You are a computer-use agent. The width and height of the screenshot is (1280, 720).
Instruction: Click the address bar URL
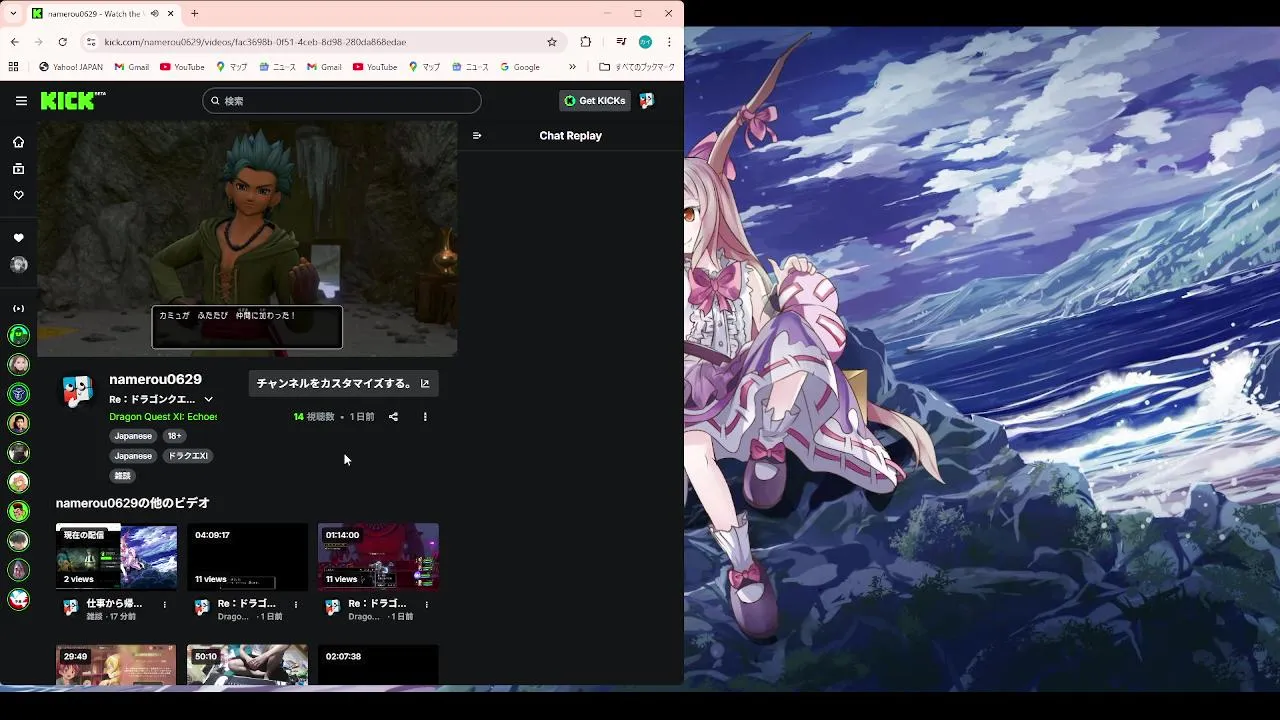[255, 42]
